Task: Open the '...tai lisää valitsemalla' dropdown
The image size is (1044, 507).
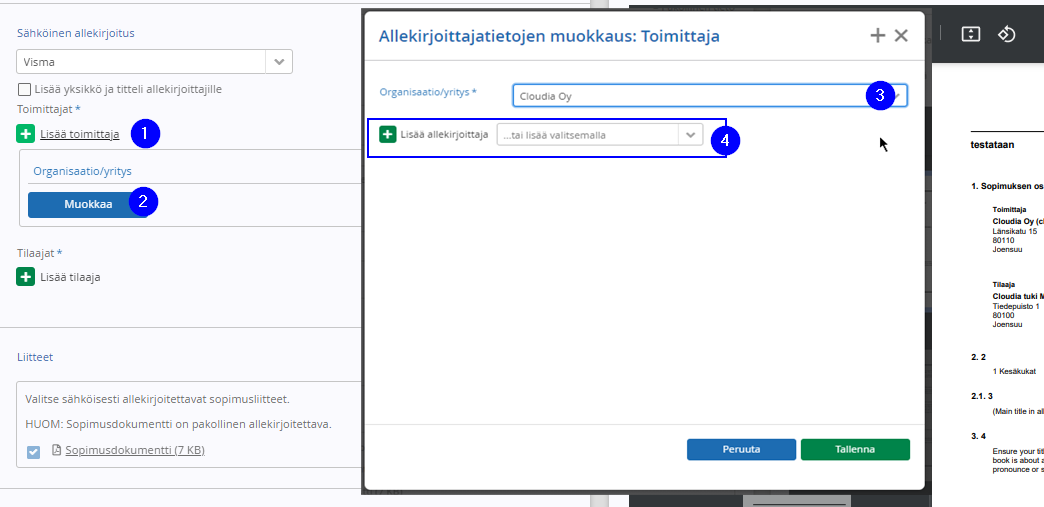Action: (x=690, y=135)
